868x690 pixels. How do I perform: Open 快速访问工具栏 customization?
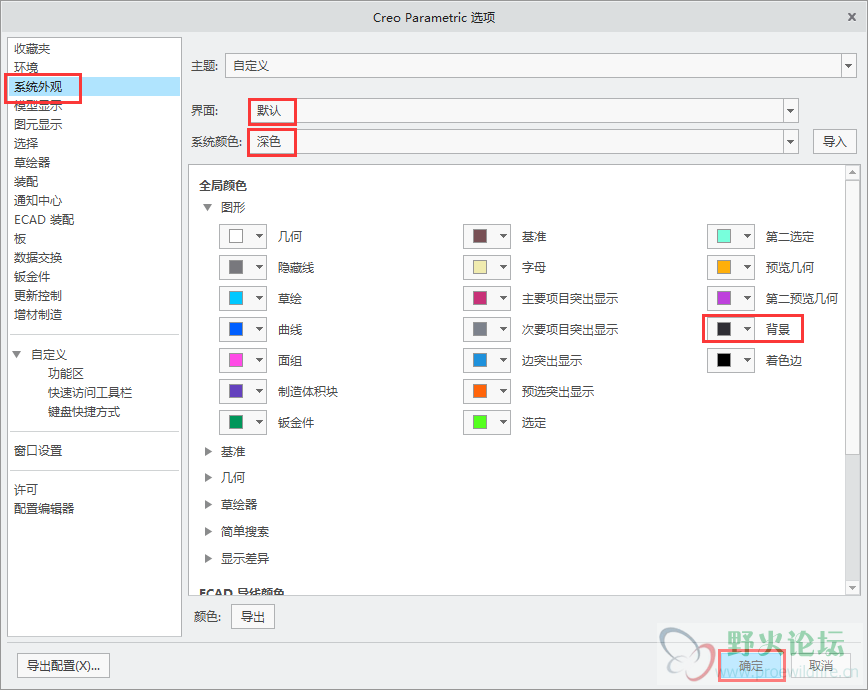tap(90, 393)
